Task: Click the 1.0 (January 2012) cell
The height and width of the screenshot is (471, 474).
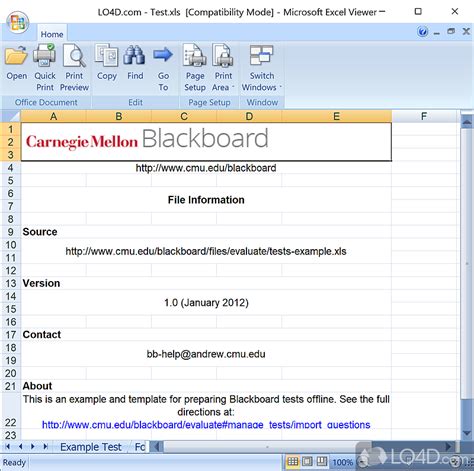Action: [206, 303]
